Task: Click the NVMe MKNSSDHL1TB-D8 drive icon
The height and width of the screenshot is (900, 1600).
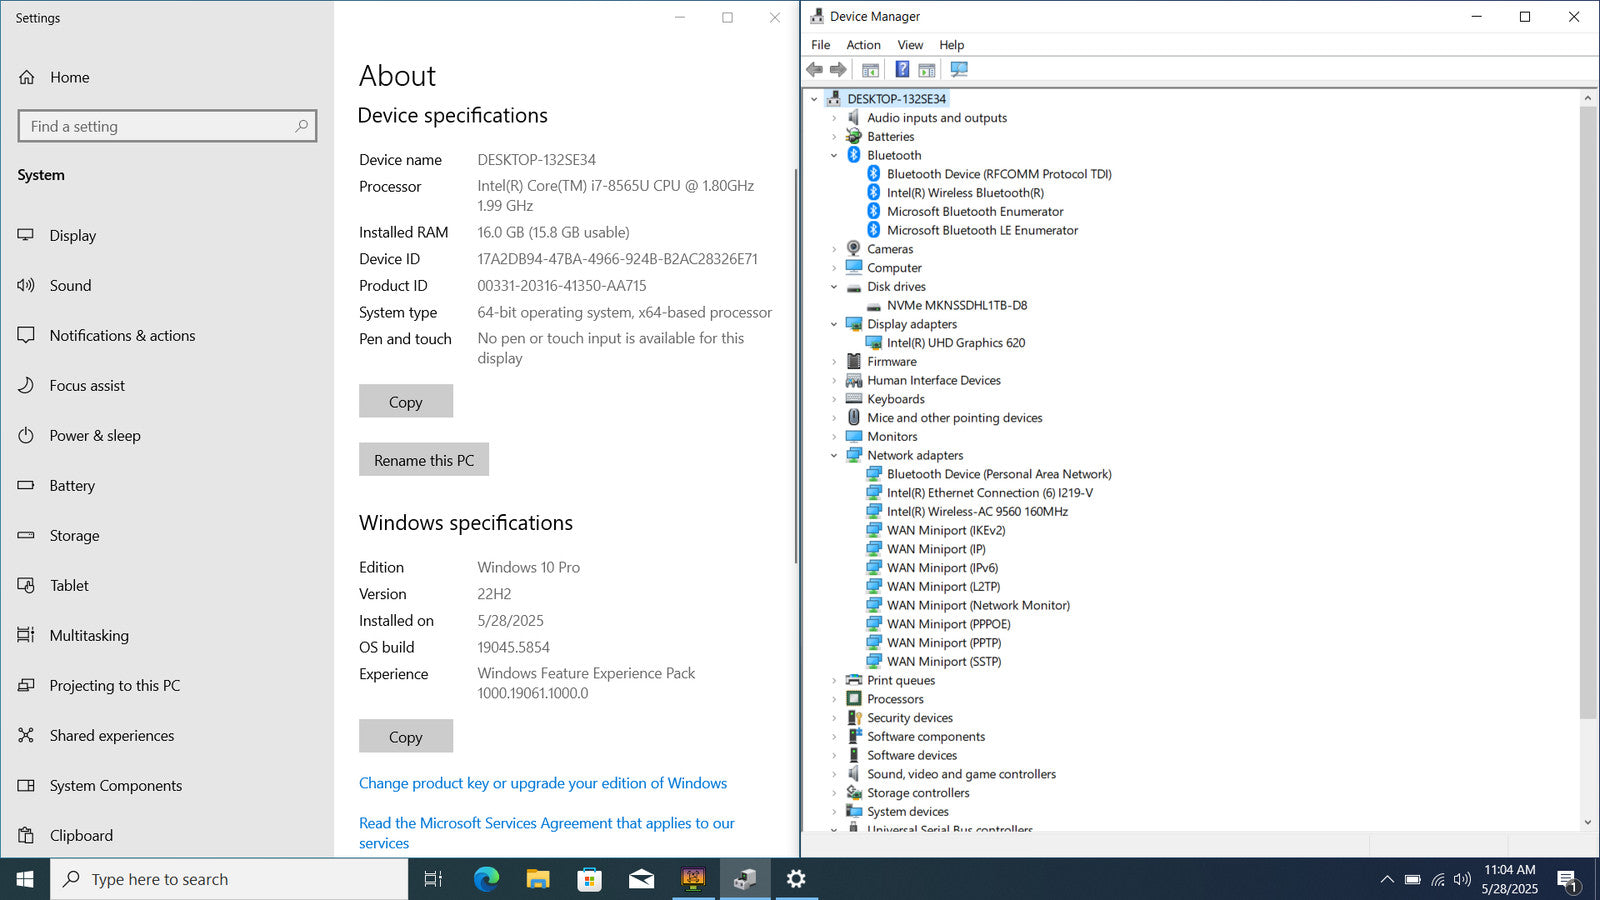Action: [x=874, y=305]
